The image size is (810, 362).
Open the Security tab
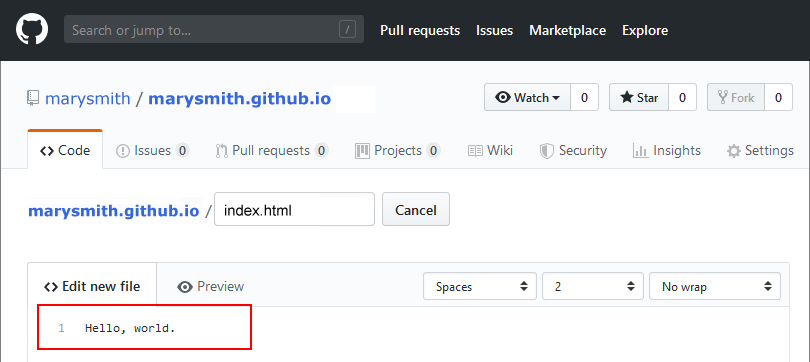573,150
